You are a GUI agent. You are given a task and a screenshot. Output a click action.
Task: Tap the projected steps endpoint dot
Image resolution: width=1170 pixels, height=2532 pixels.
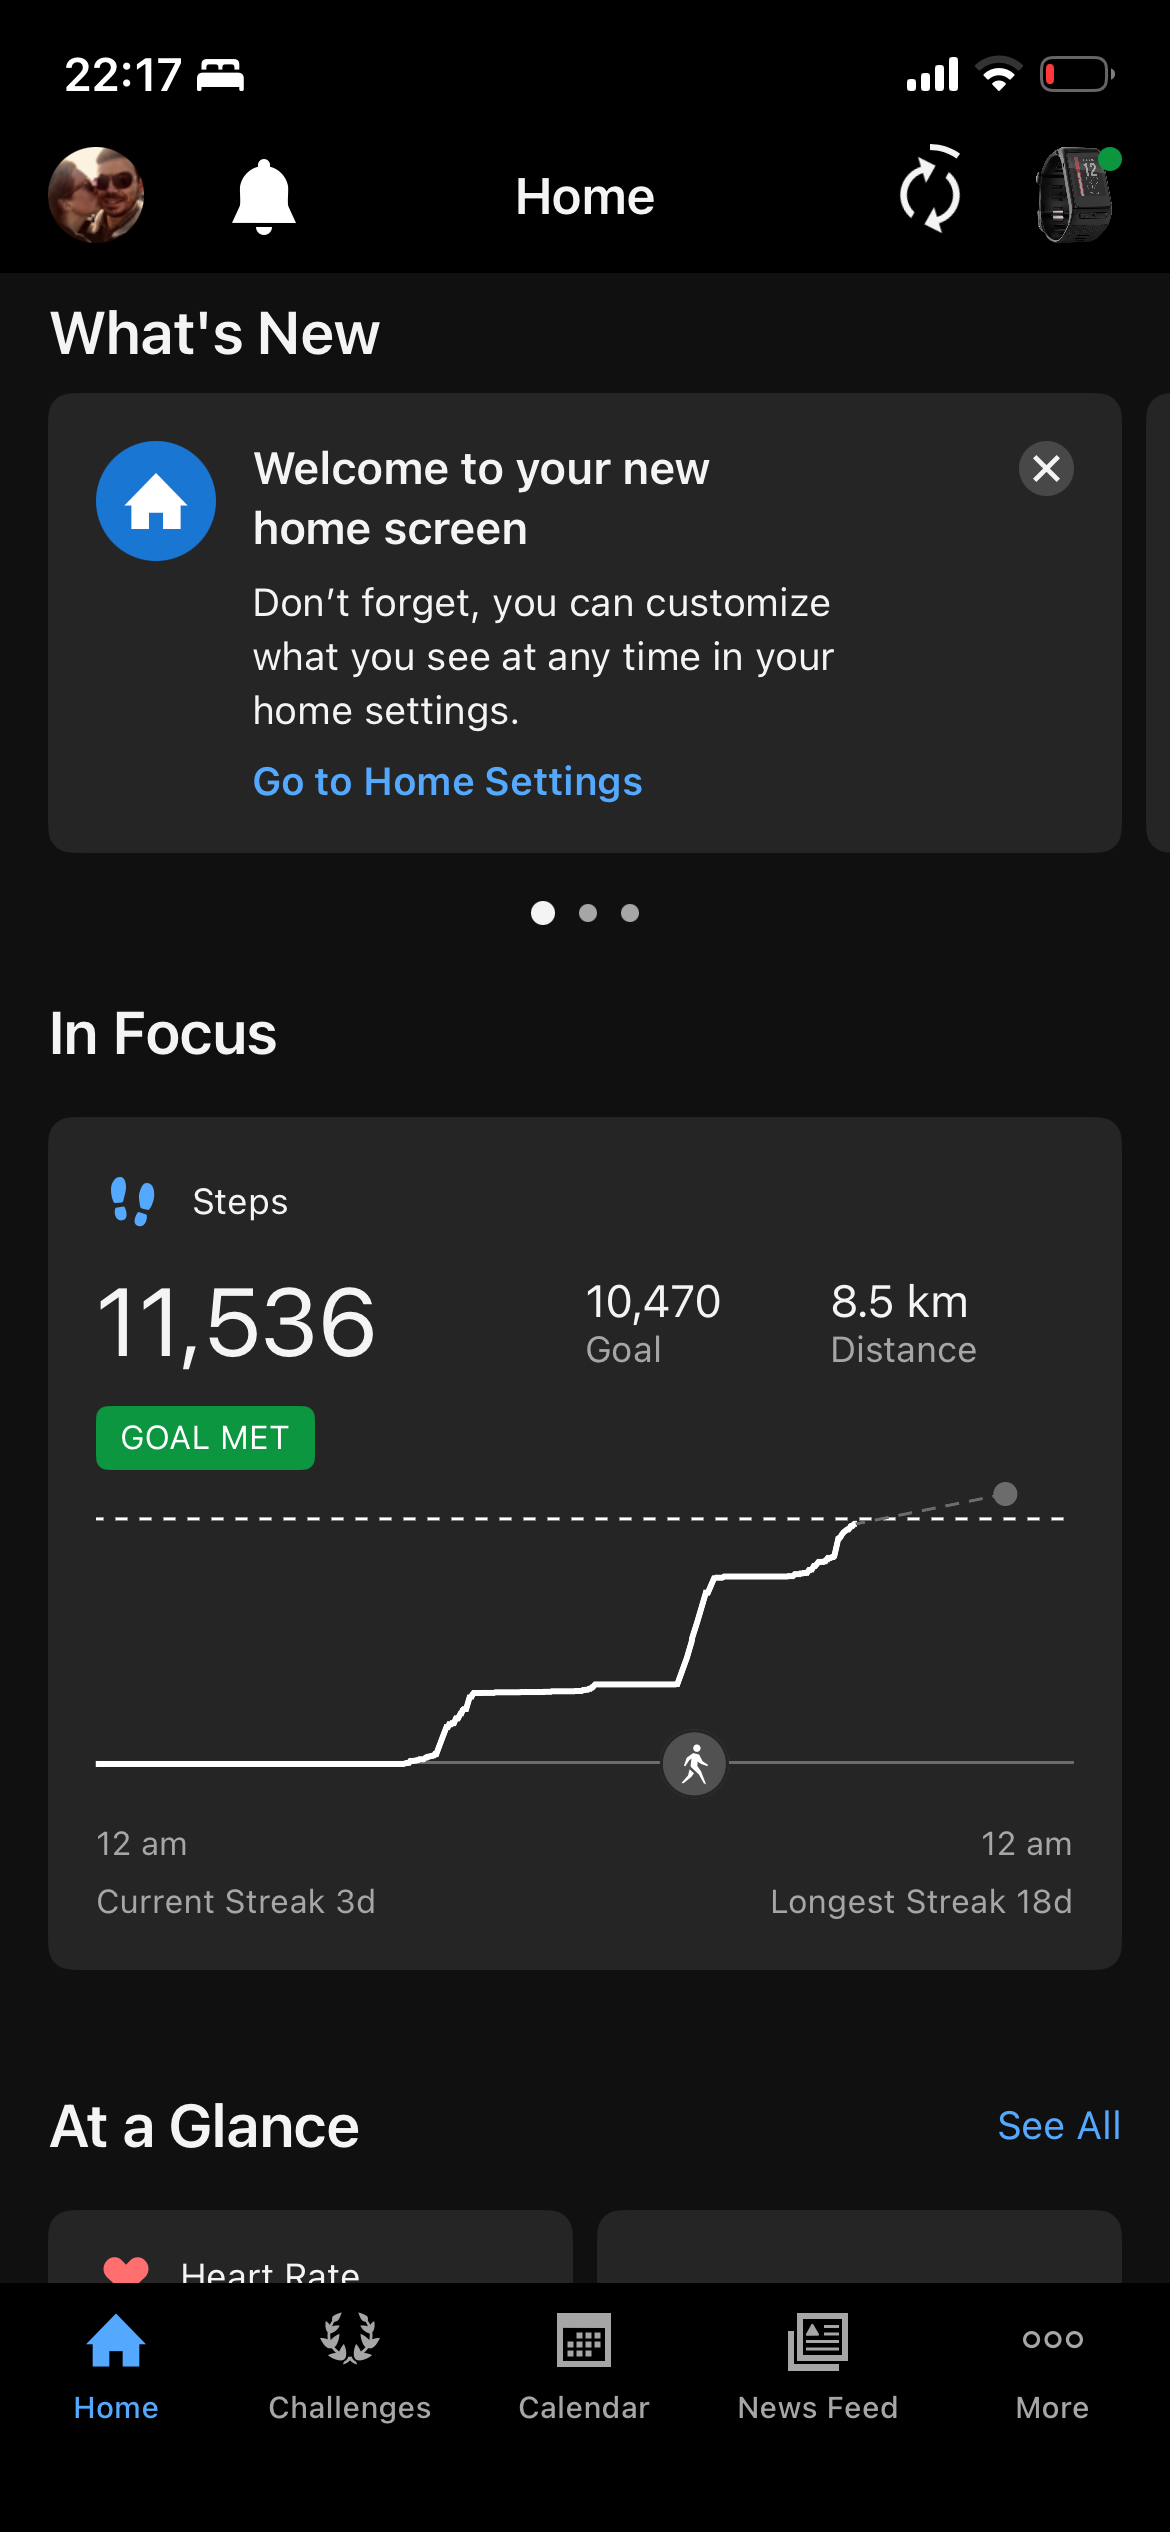click(x=1005, y=1494)
